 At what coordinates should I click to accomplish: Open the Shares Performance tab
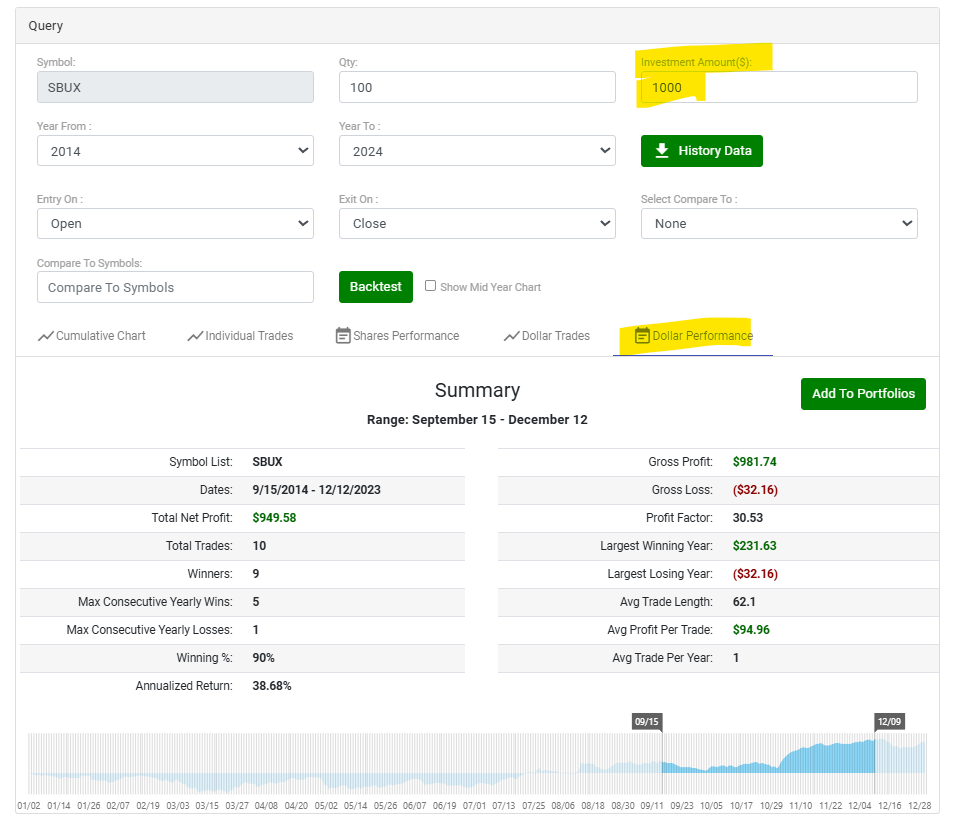click(x=398, y=336)
